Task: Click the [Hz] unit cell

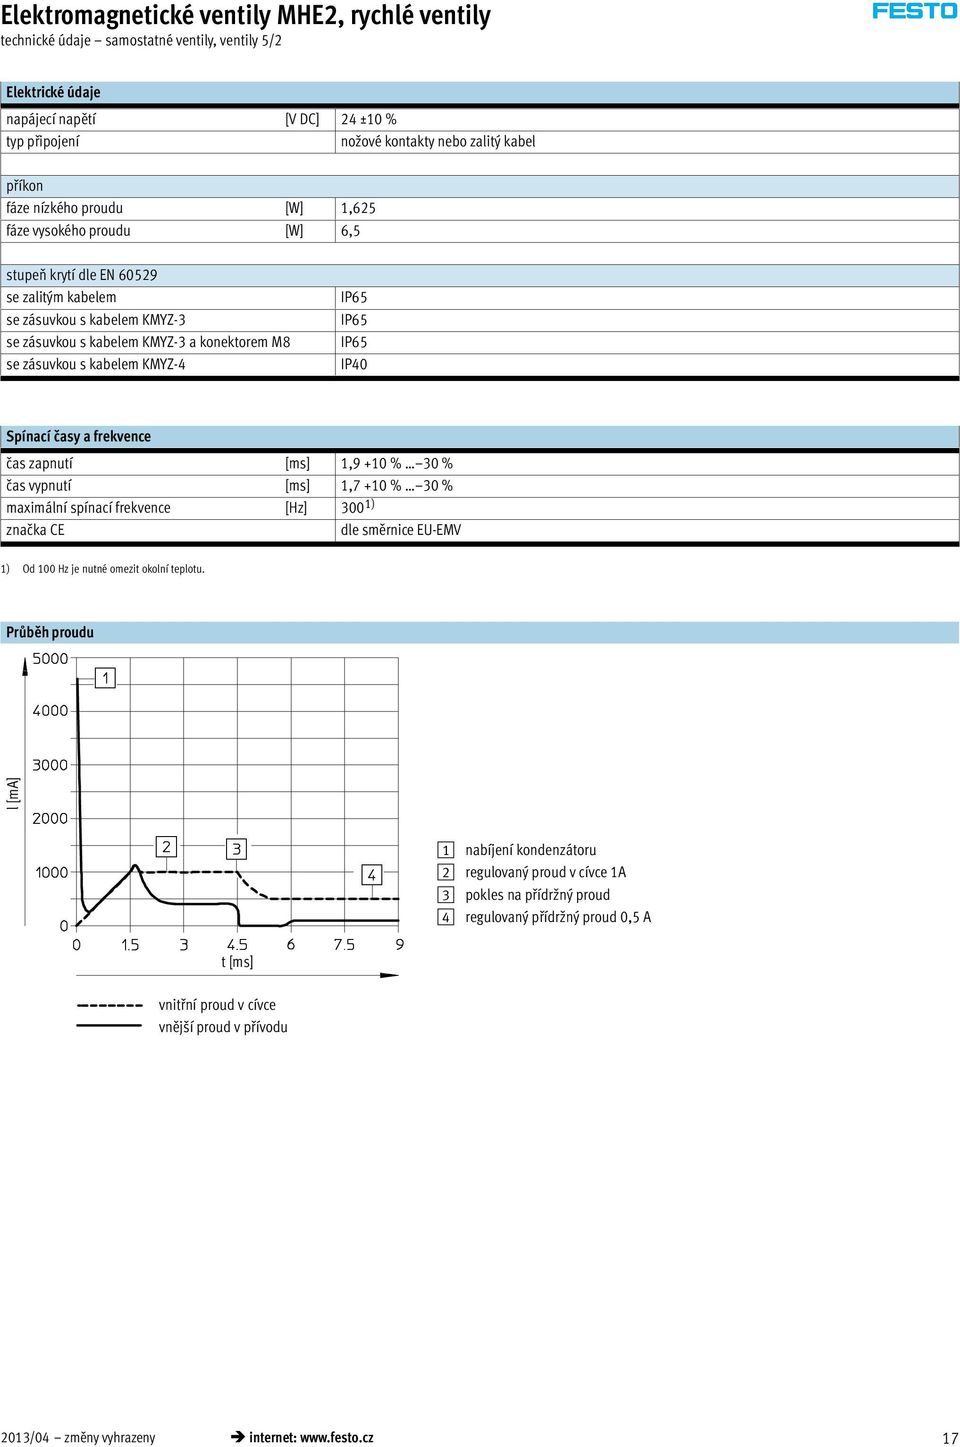Action: pyautogui.click(x=296, y=508)
